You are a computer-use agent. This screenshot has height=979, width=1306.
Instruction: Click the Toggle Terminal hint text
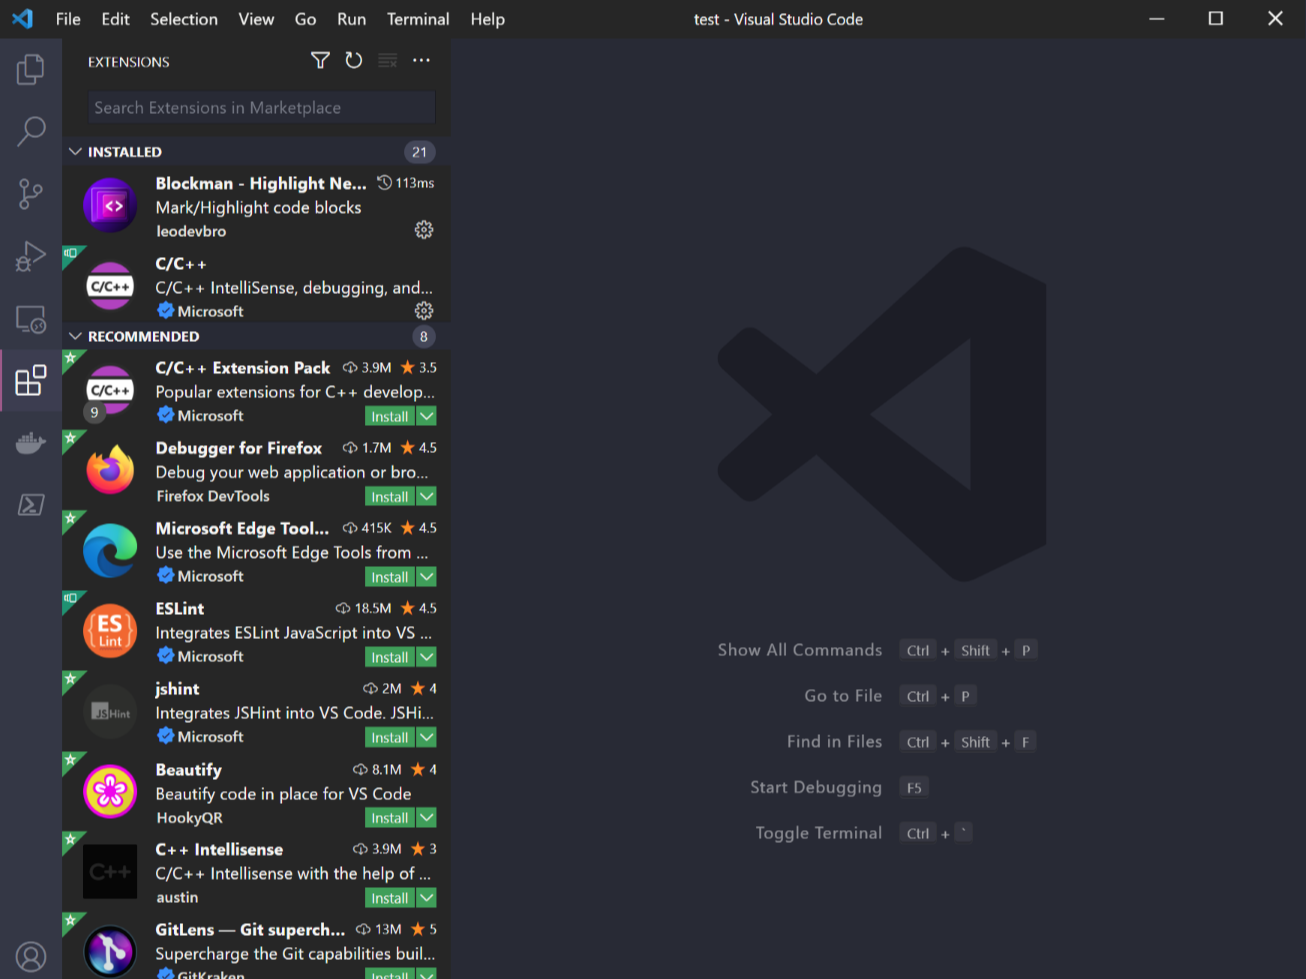click(x=819, y=833)
